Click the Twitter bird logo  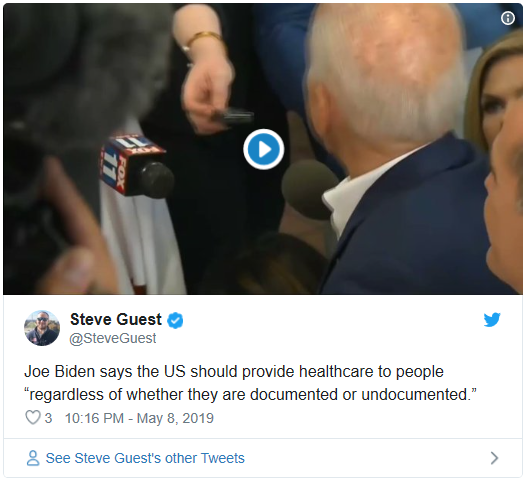pyautogui.click(x=492, y=319)
